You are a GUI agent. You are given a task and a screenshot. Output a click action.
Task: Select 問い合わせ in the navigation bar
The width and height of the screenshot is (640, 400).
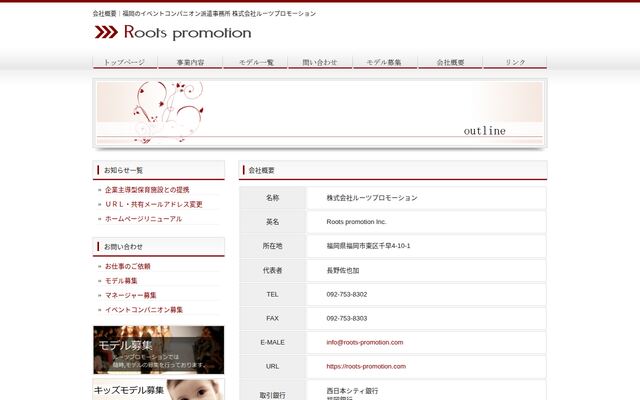coord(320,62)
